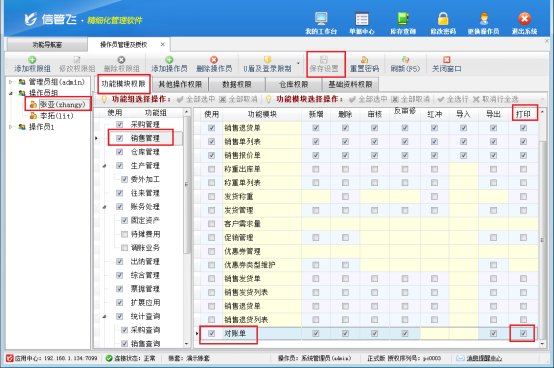The height and width of the screenshot is (368, 554).
Task: Click the 修改密码 lock icon
Action: coord(443,19)
